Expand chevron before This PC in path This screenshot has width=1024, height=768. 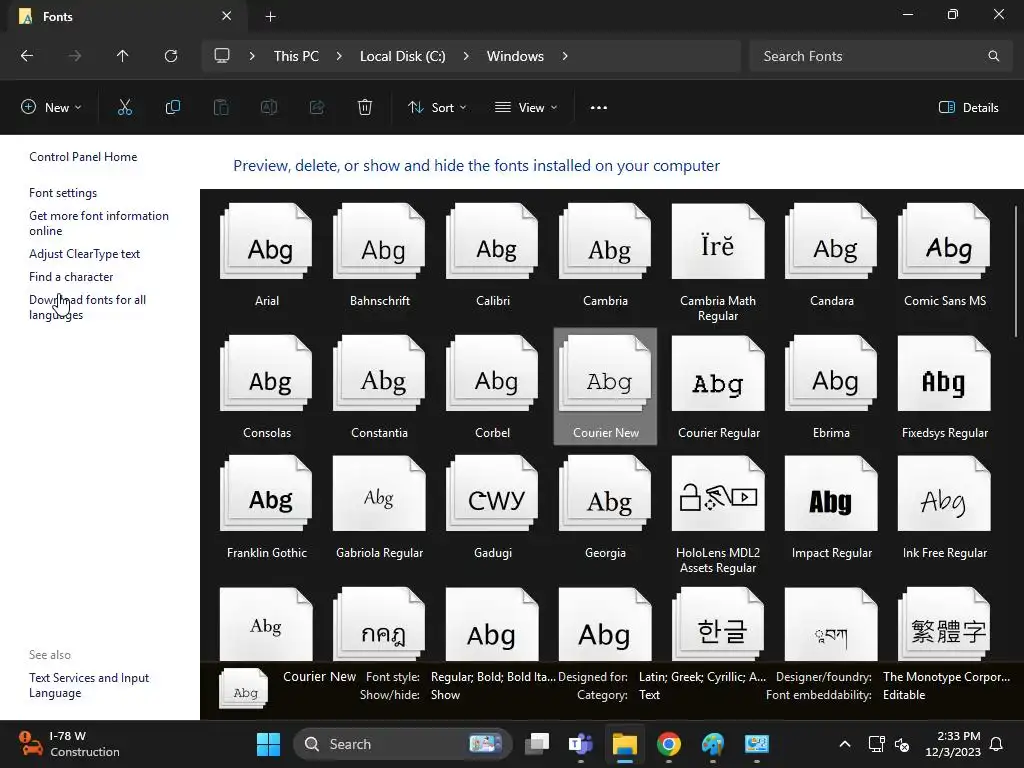(252, 56)
